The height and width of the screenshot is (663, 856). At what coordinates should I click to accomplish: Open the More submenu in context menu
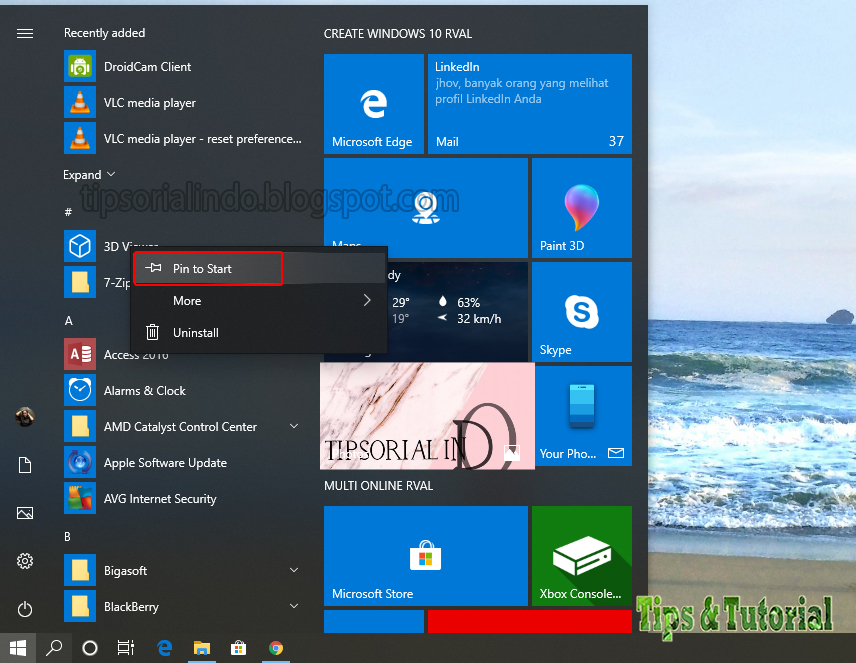pyautogui.click(x=259, y=300)
